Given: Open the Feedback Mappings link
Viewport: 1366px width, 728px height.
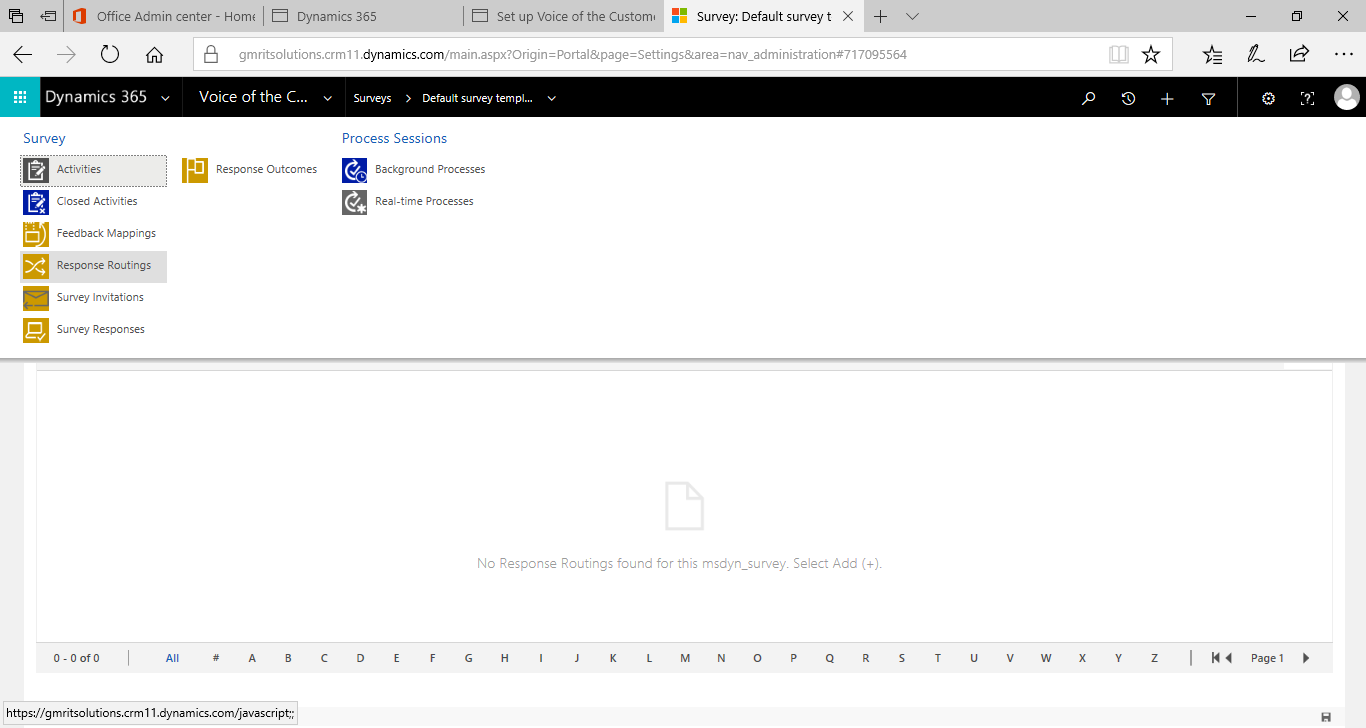Looking at the screenshot, I should tap(106, 234).
